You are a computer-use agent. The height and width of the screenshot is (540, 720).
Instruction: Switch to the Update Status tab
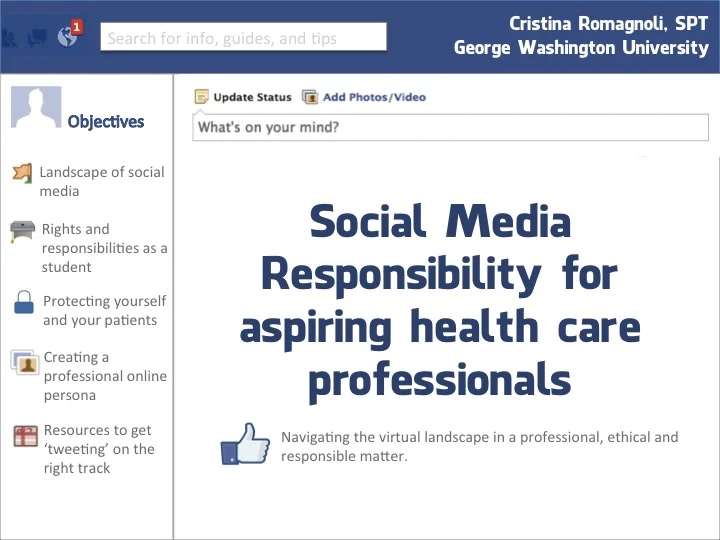point(253,97)
